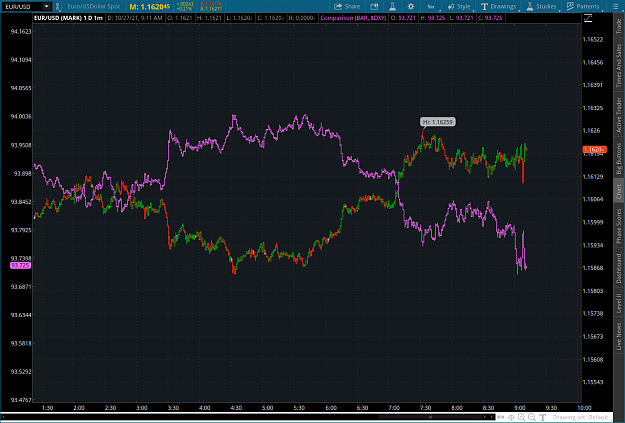Open the chart alert icon next to Share
Viewport: 625px width, 423px height.
[x=374, y=6]
